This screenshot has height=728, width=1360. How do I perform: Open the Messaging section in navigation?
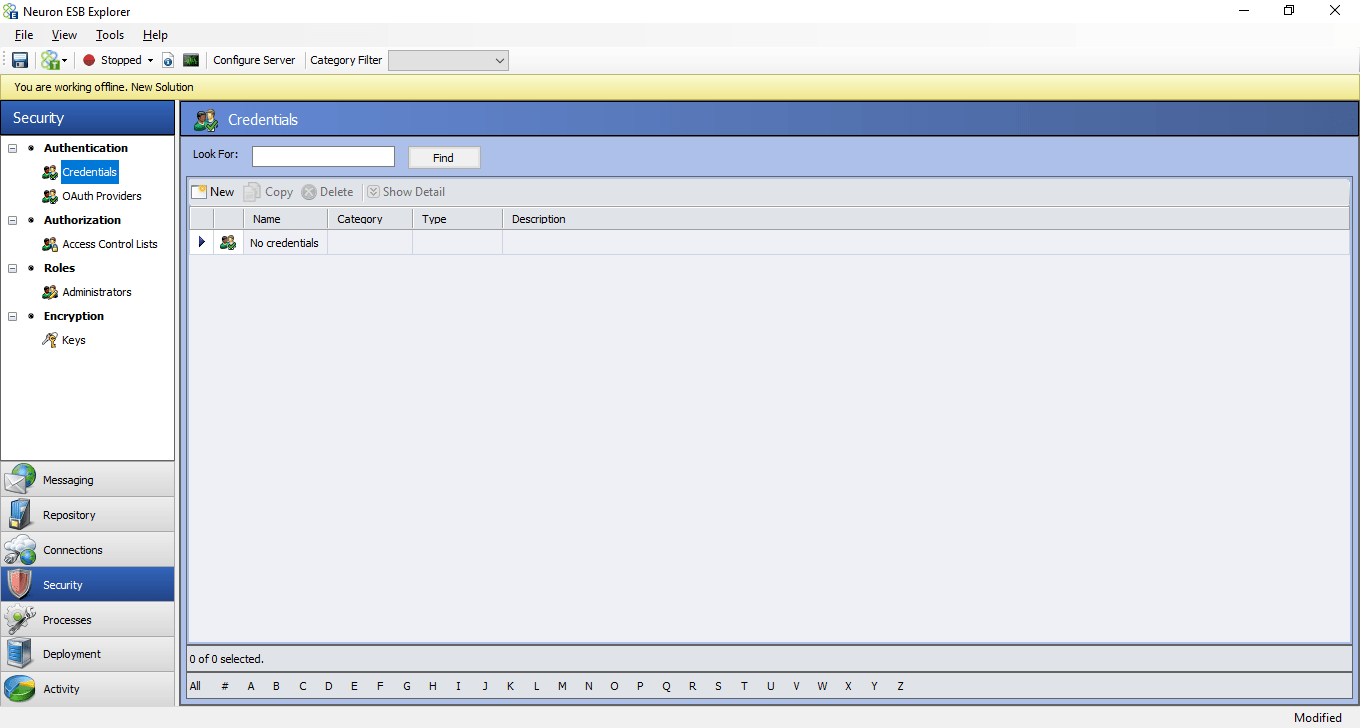[x=88, y=480]
